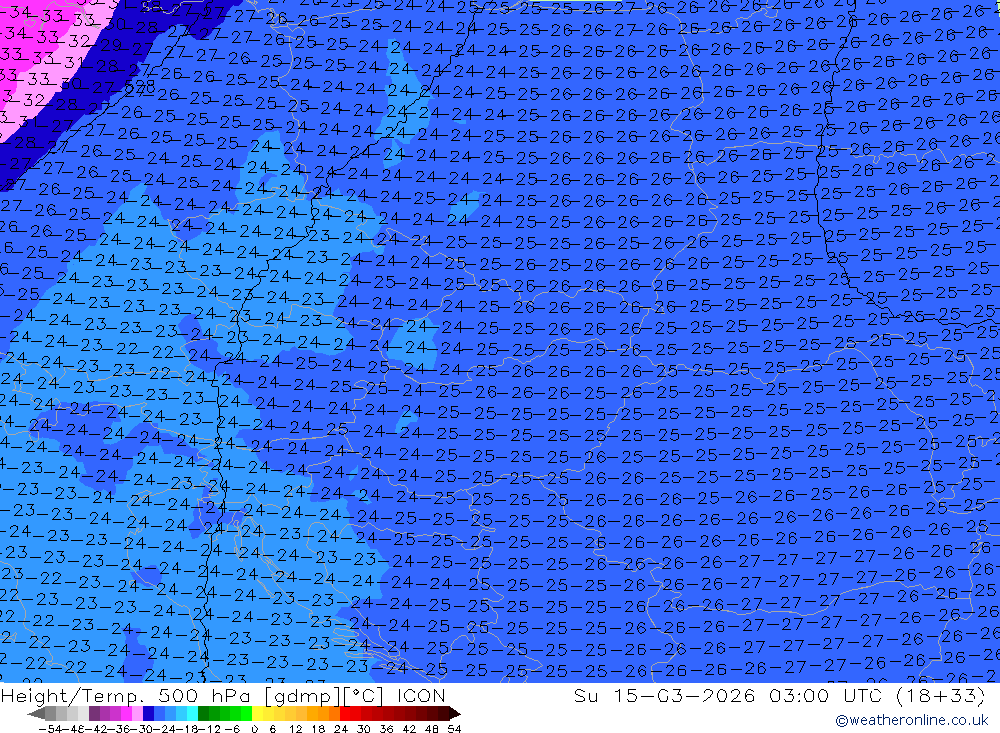Click the -54 legend label

pyautogui.click(x=50, y=729)
